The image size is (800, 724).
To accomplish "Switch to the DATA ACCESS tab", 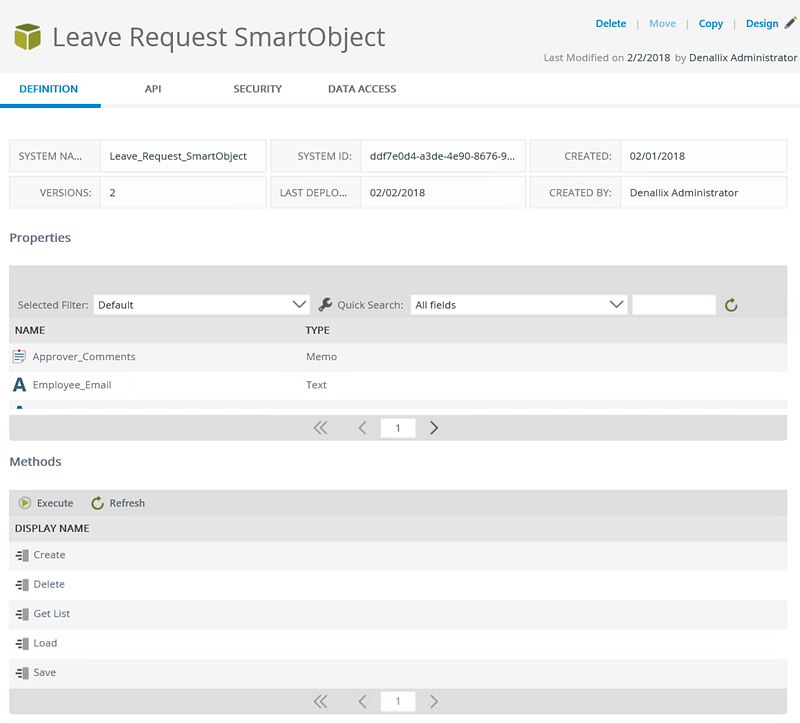I will point(362,89).
